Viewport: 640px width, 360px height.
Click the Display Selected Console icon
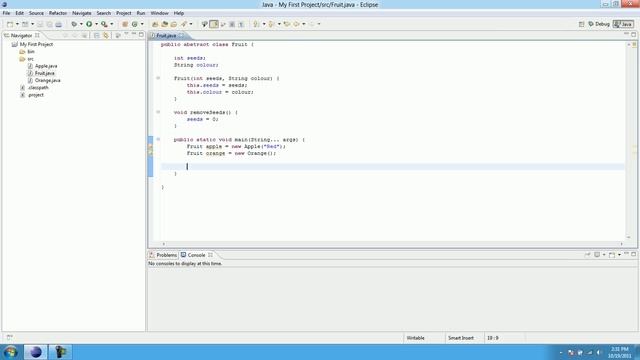click(x=597, y=255)
